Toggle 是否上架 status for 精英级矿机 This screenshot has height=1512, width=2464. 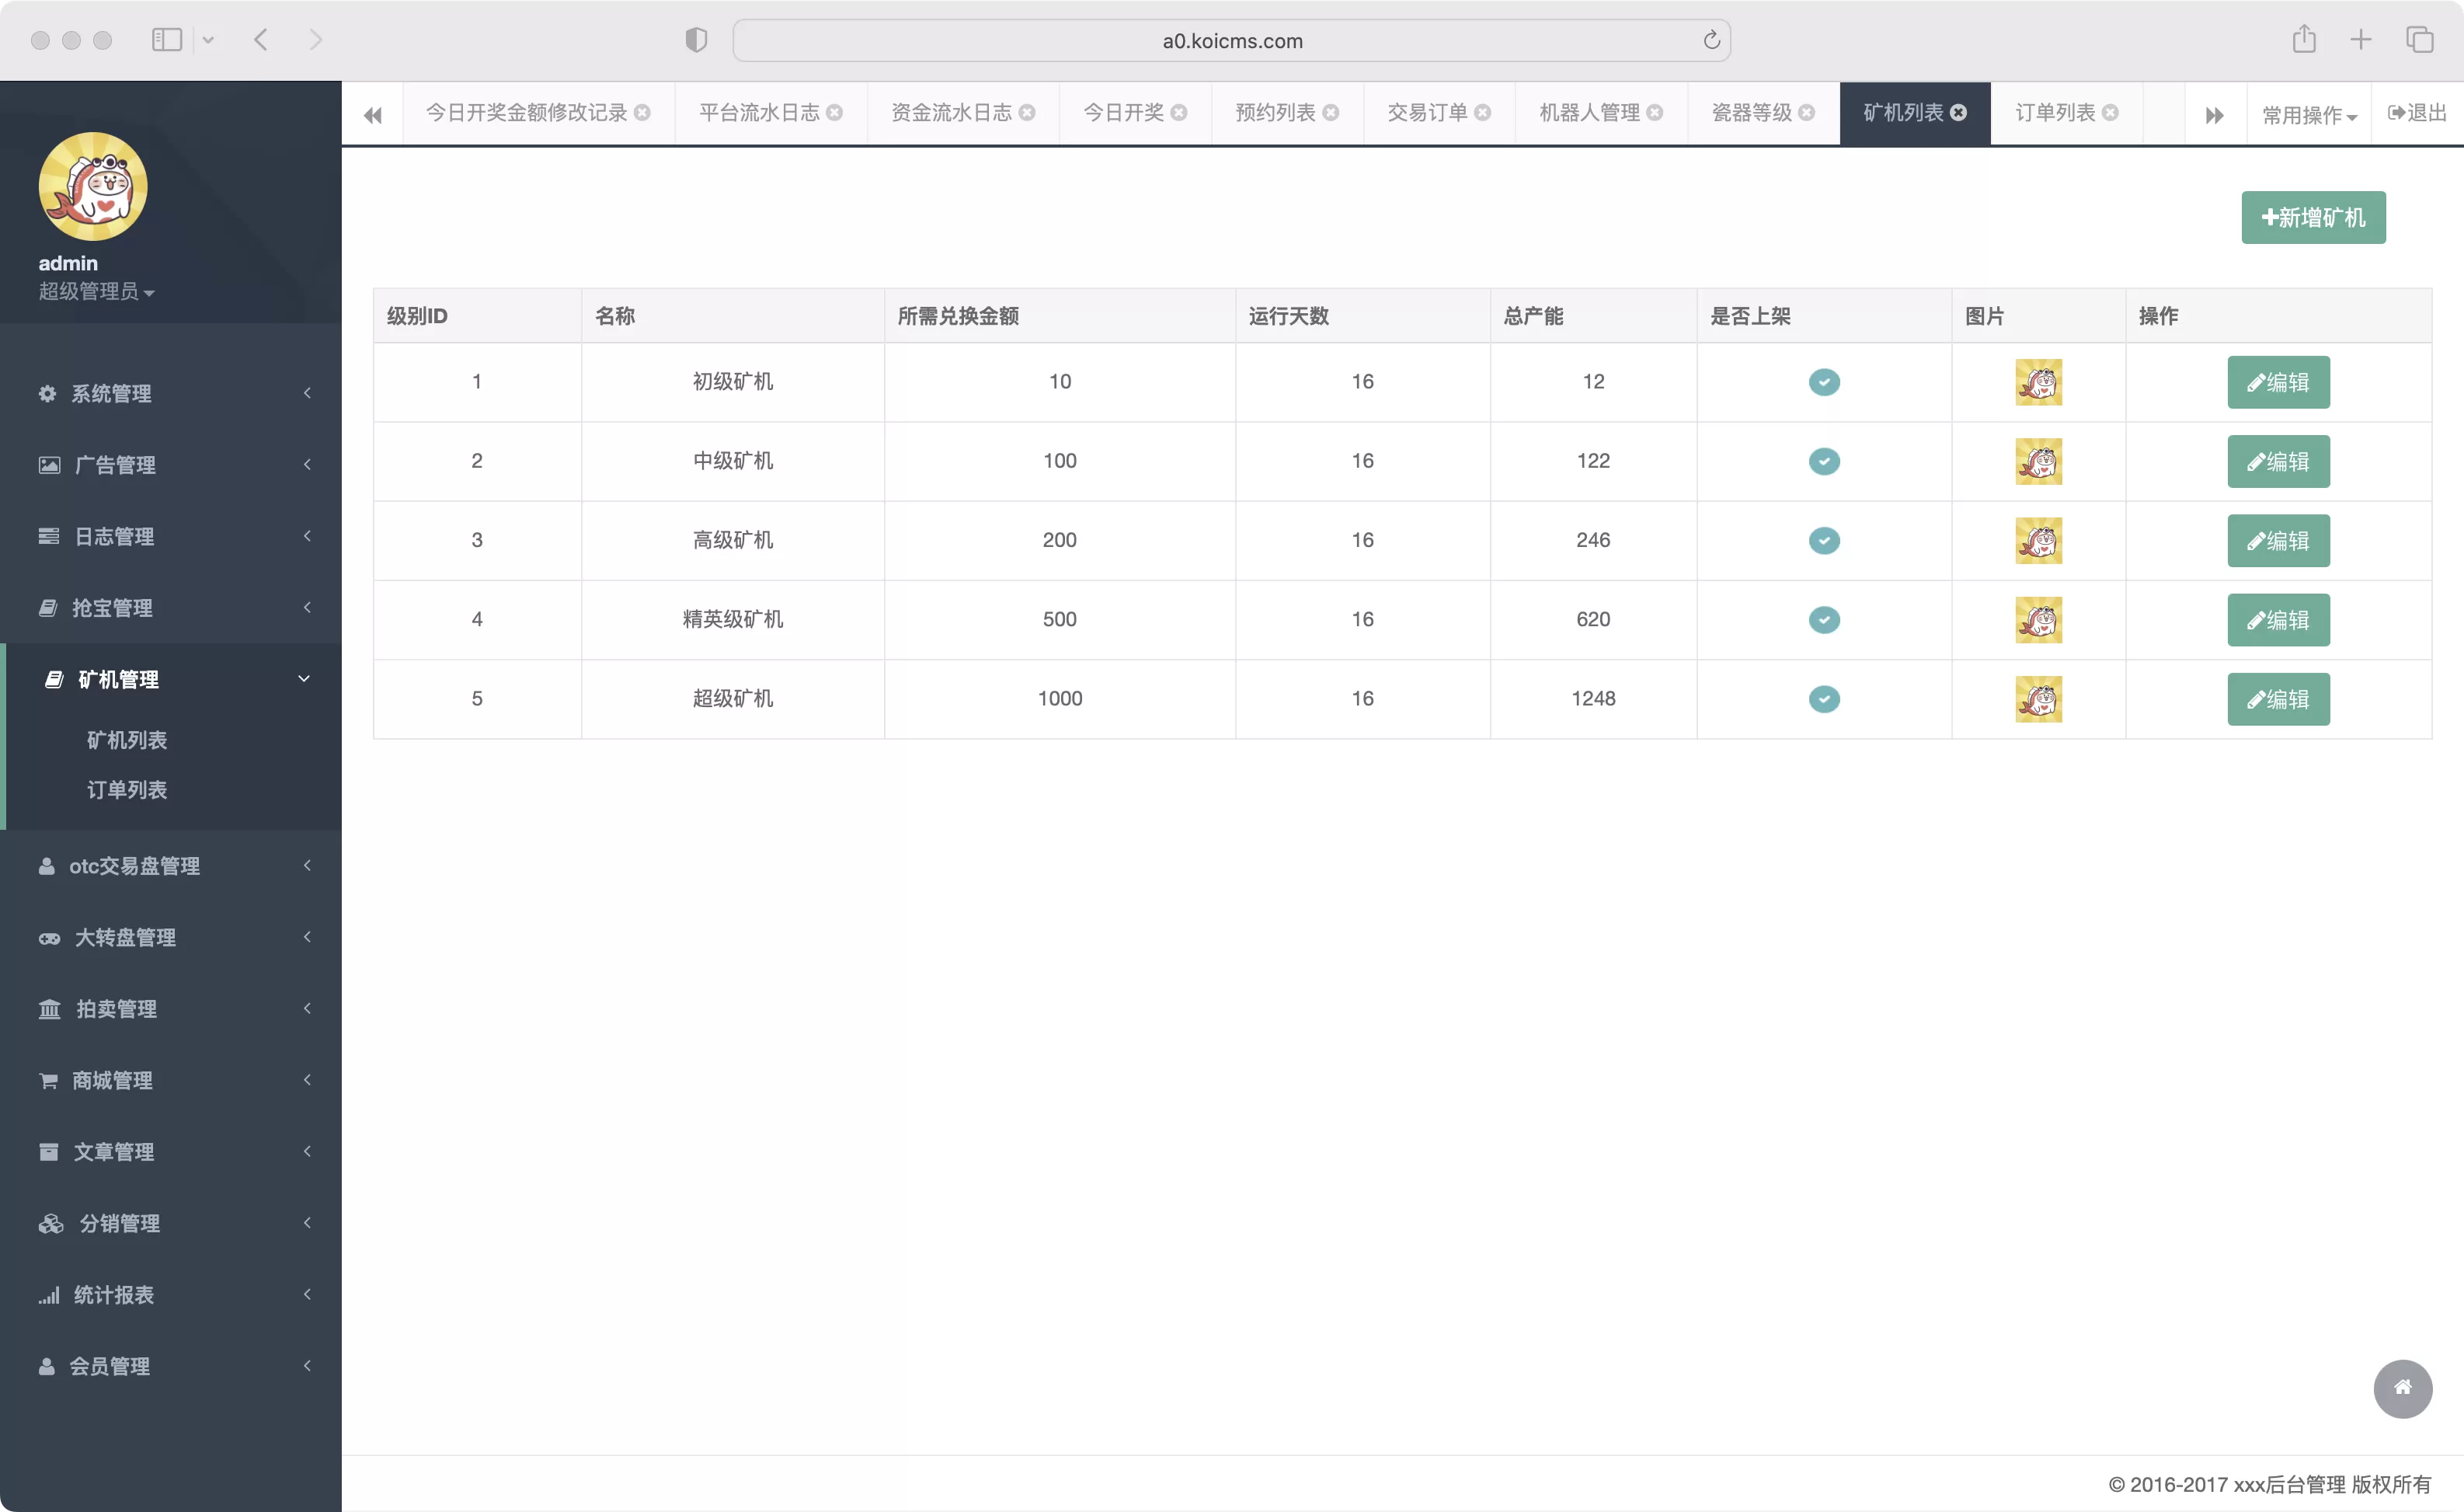(1824, 620)
